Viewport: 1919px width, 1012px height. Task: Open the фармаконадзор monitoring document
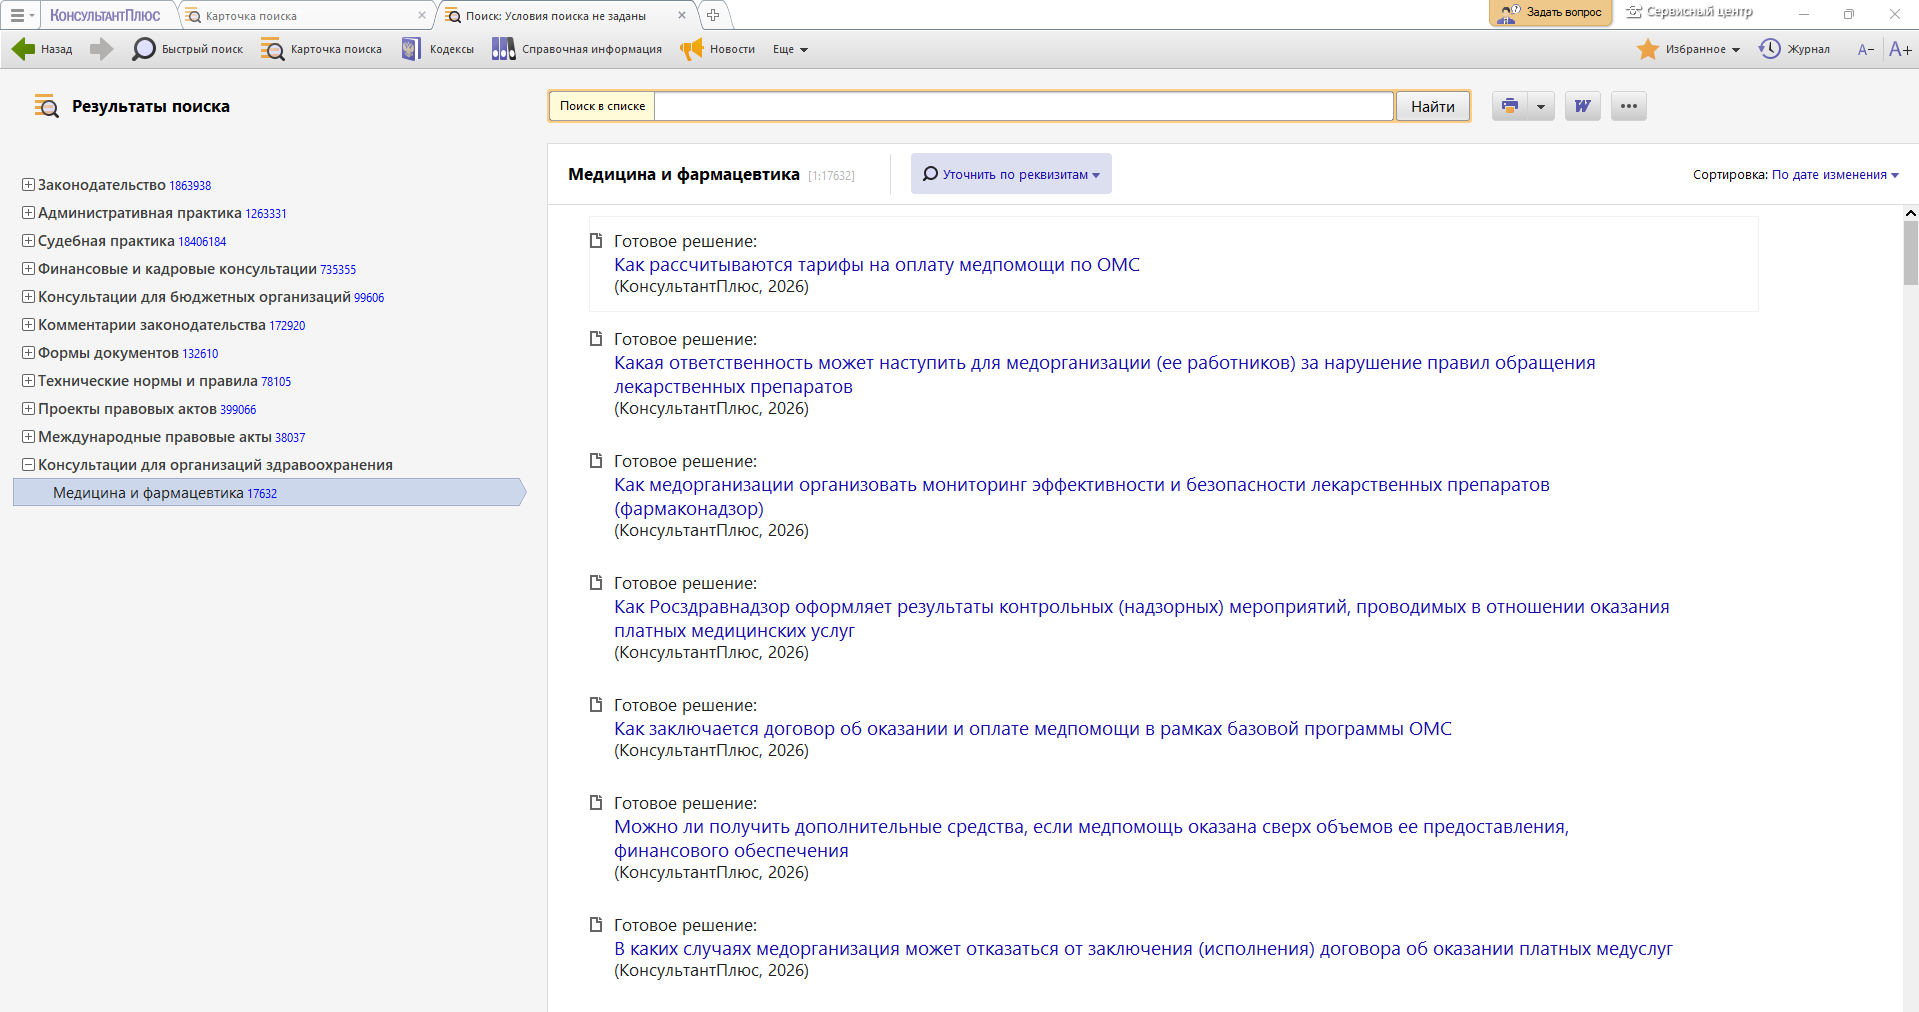tap(1082, 497)
